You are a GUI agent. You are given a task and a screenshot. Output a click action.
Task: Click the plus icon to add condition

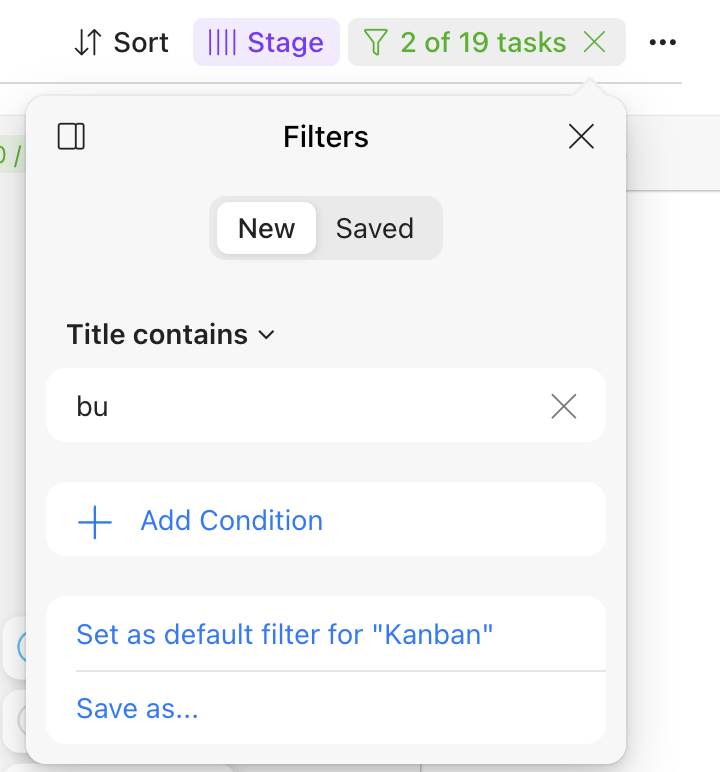[95, 521]
